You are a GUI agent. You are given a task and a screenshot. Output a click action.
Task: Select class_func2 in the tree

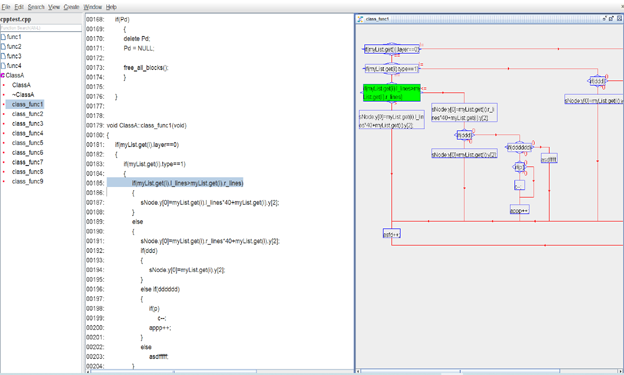pyautogui.click(x=27, y=114)
